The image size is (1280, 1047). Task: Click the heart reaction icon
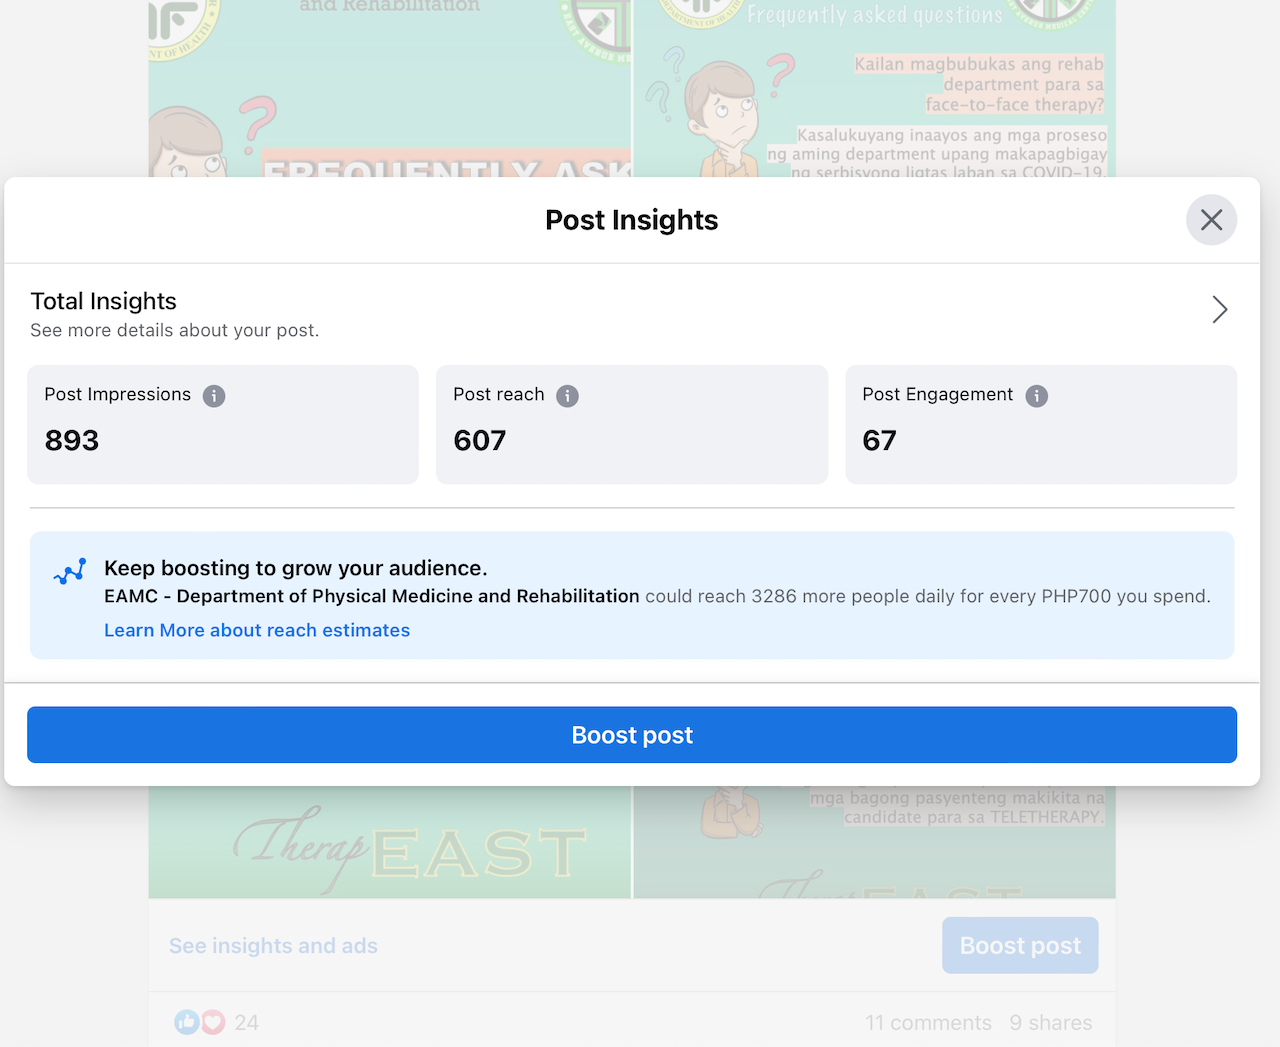212,1022
